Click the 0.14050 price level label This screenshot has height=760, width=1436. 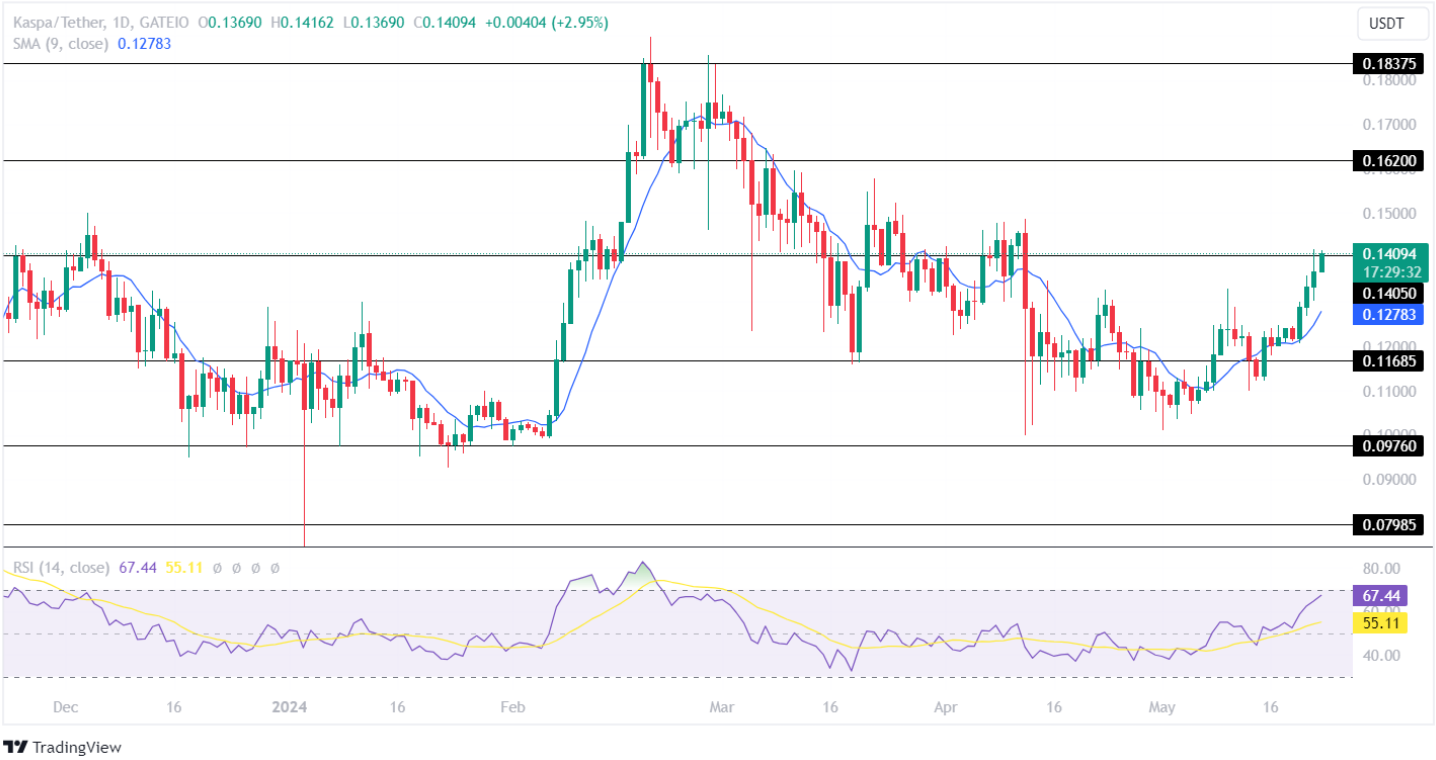point(1388,293)
